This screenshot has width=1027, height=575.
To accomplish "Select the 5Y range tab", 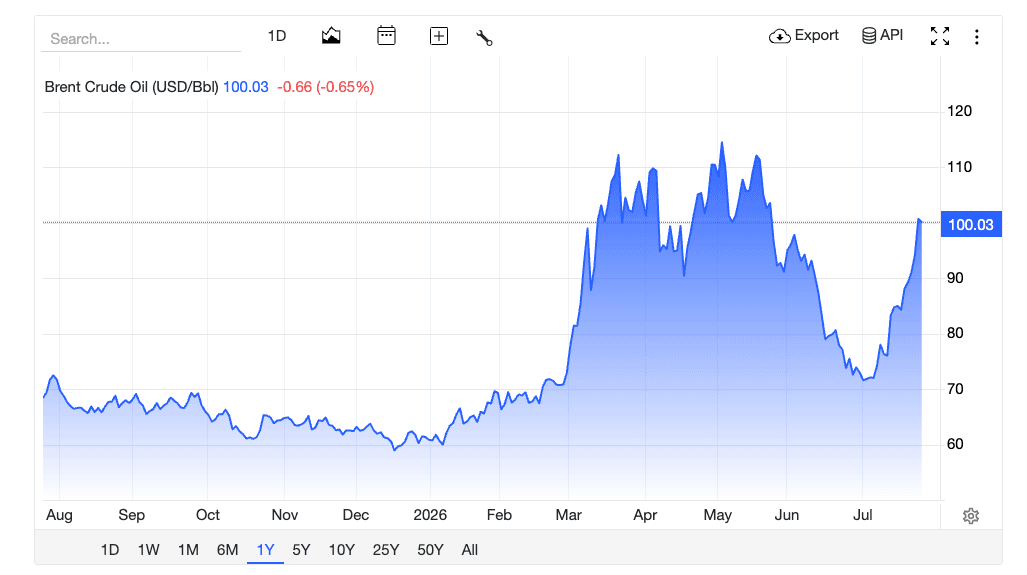I will pyautogui.click(x=301, y=549).
